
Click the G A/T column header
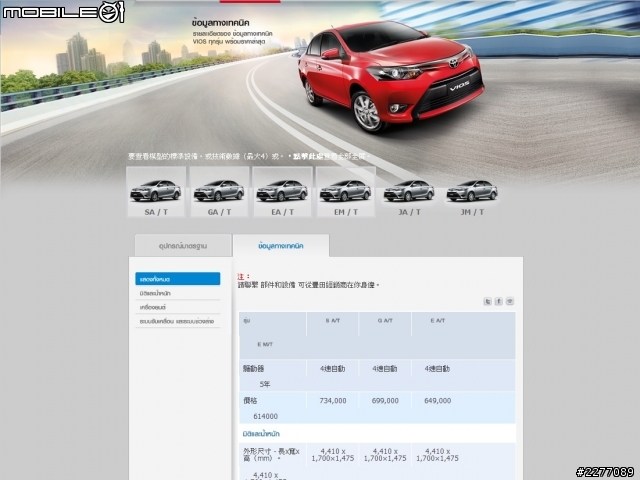(385, 320)
